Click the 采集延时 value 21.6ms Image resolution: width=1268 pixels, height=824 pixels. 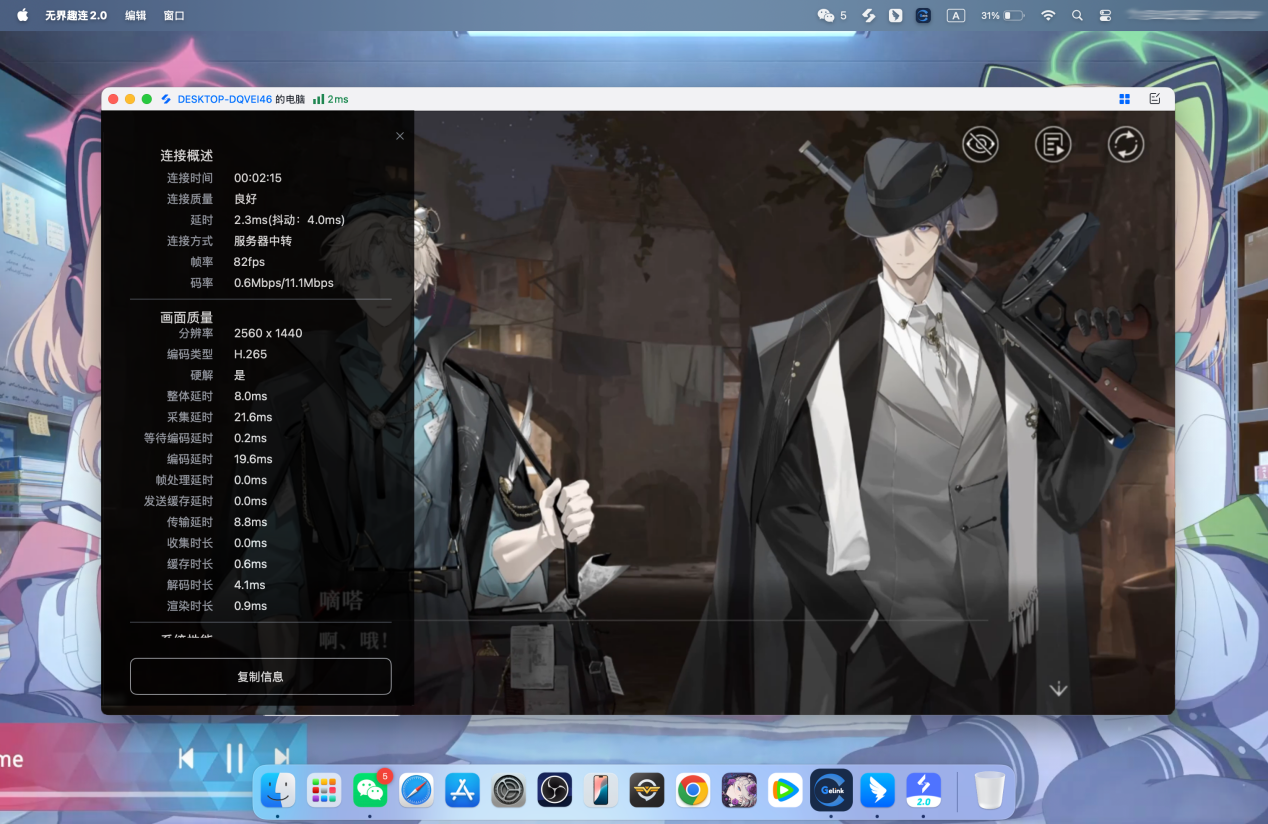253,417
